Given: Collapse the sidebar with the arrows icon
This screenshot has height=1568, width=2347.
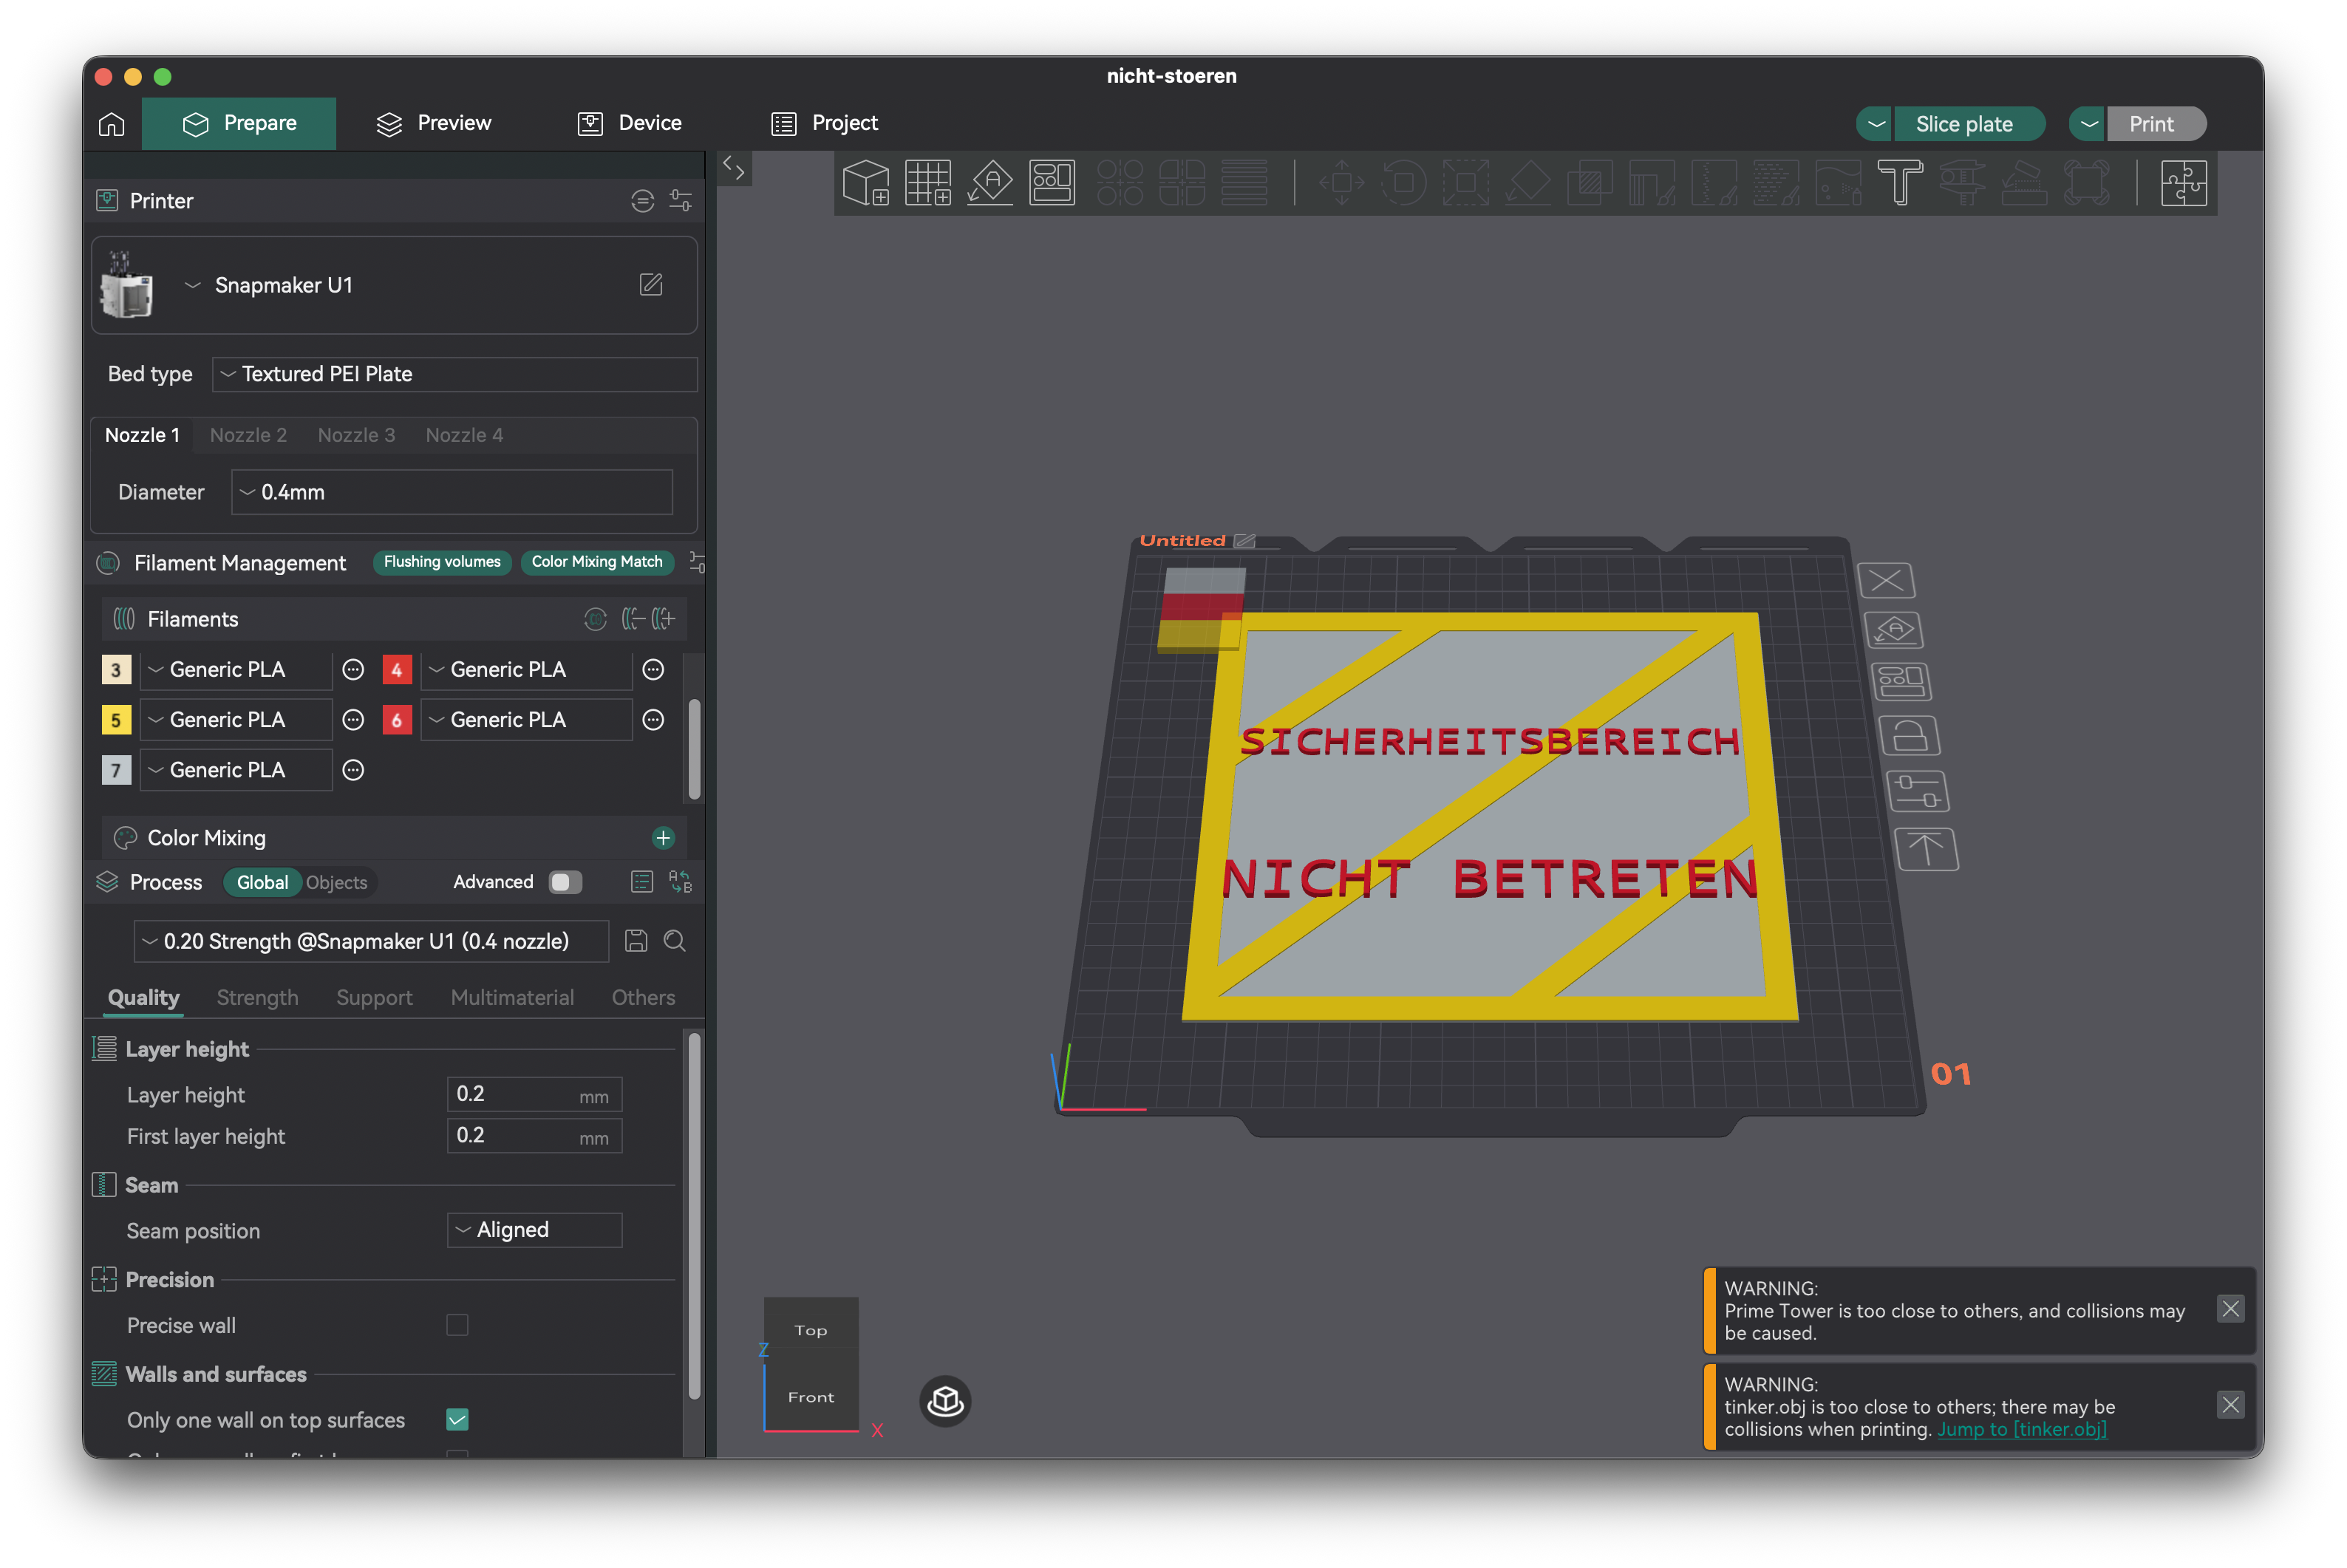Looking at the screenshot, I should [x=734, y=169].
